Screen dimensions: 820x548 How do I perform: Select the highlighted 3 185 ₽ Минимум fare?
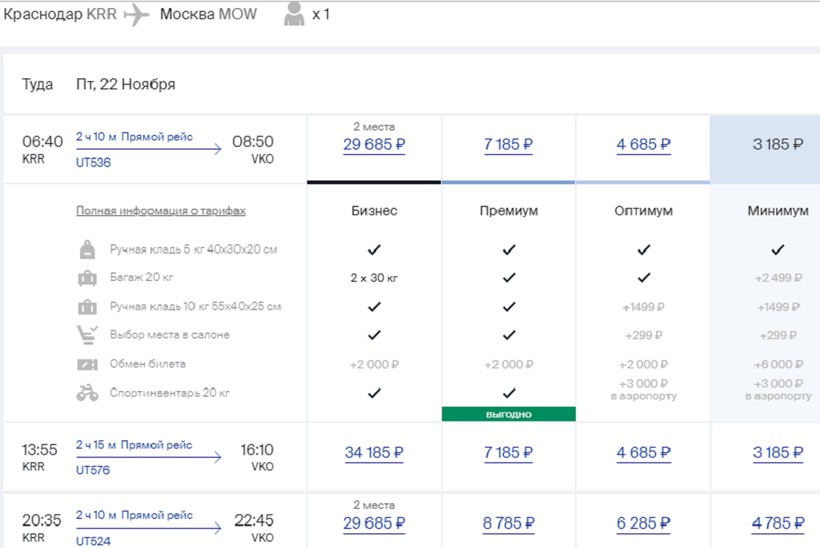pyautogui.click(x=777, y=144)
